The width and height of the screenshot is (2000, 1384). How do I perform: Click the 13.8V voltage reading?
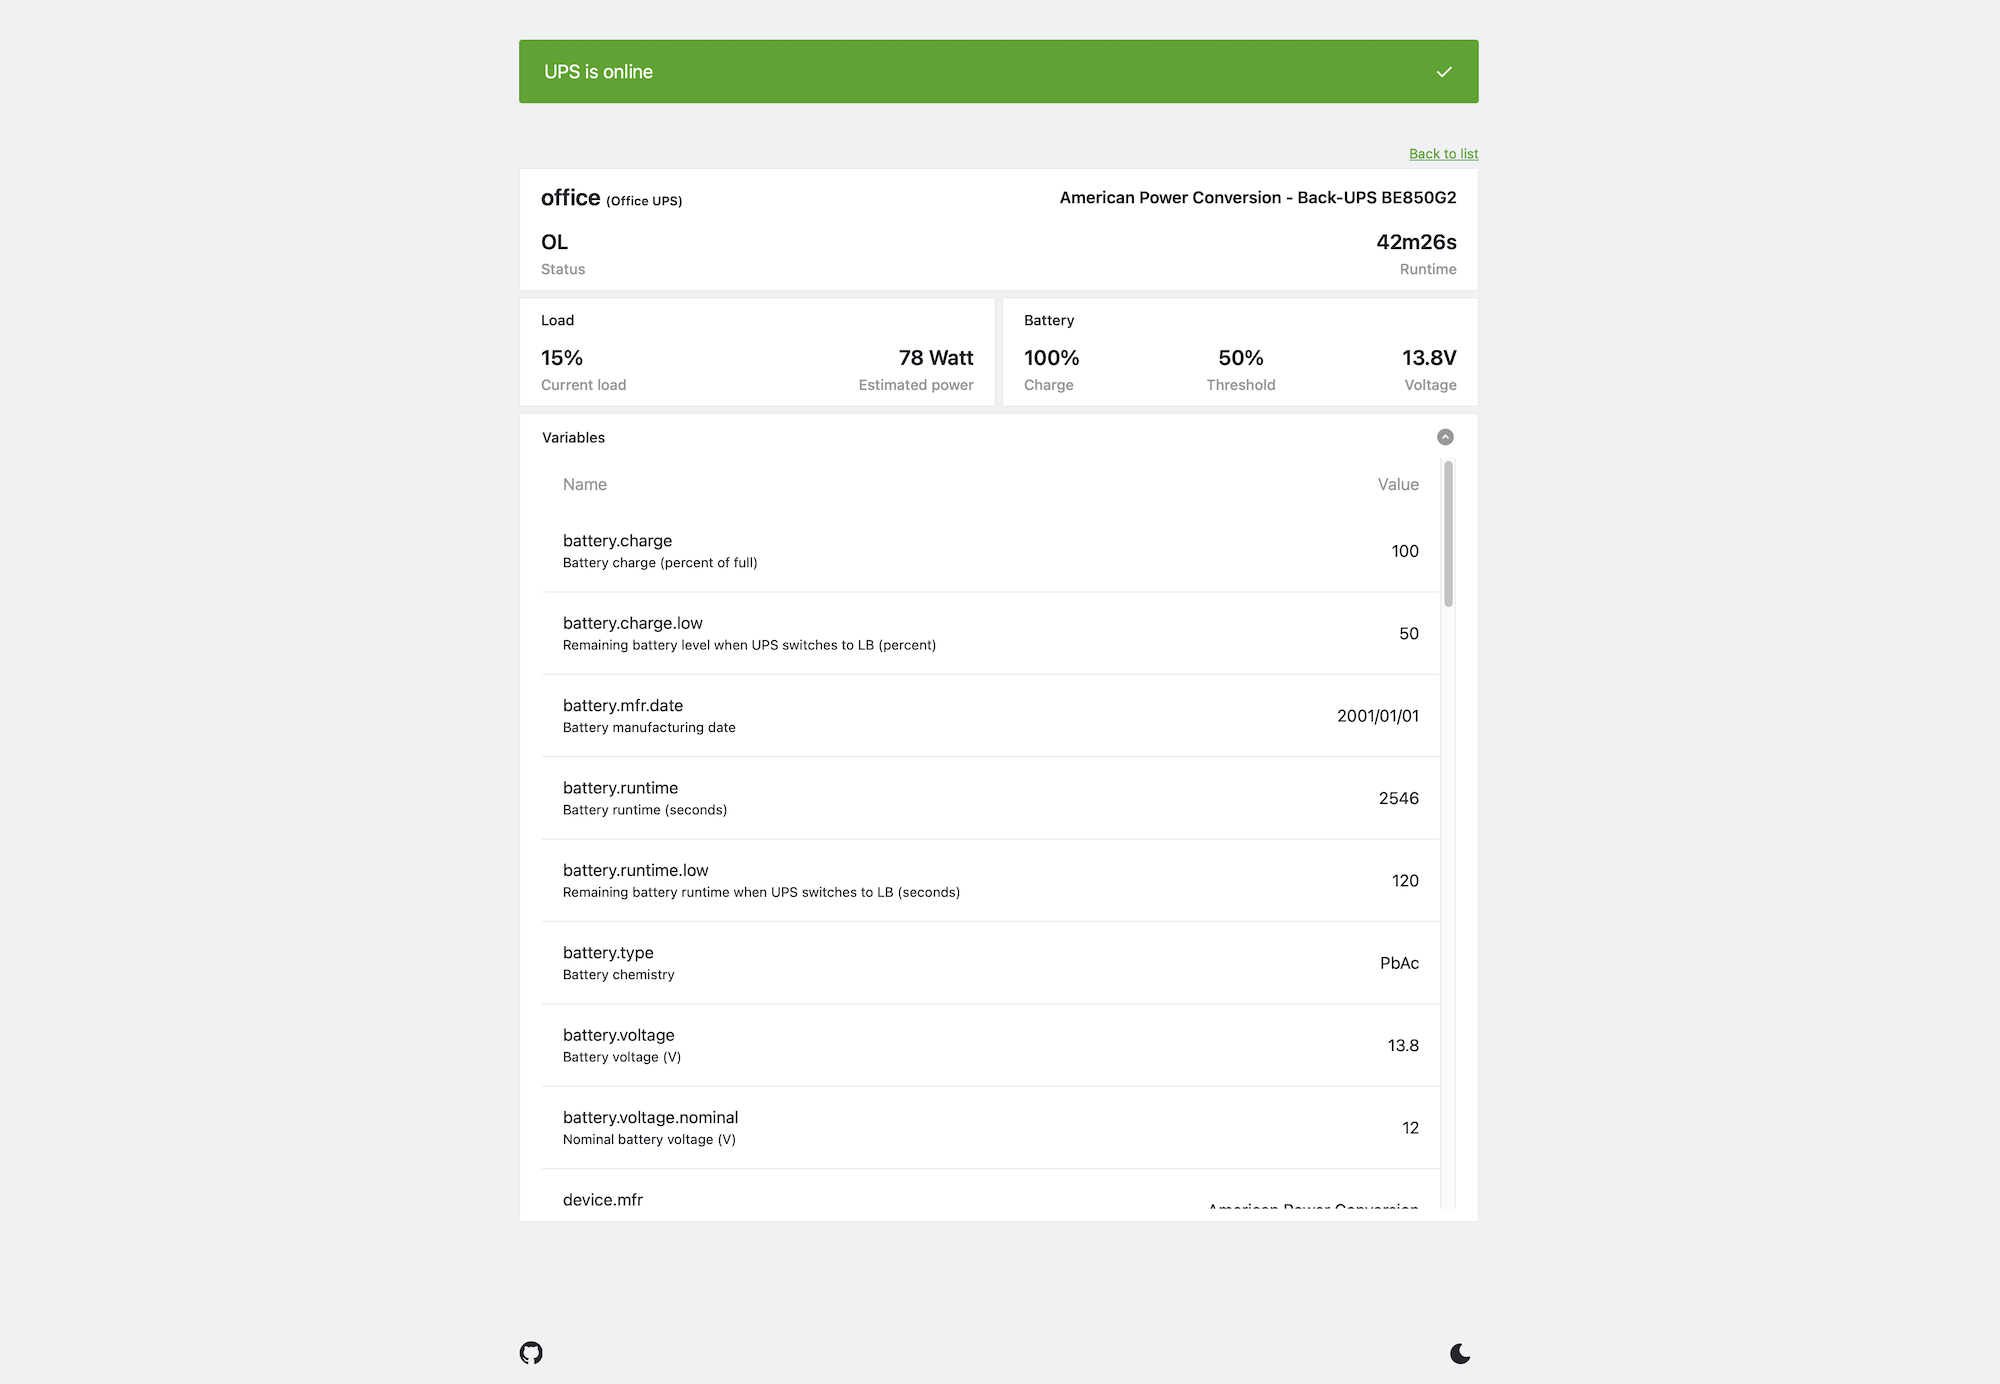tap(1429, 358)
